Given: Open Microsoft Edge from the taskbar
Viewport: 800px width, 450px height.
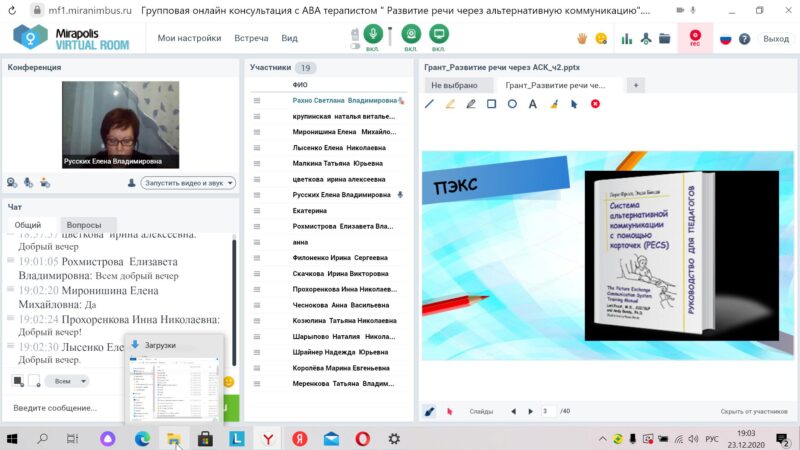Looking at the screenshot, I should pos(142,438).
